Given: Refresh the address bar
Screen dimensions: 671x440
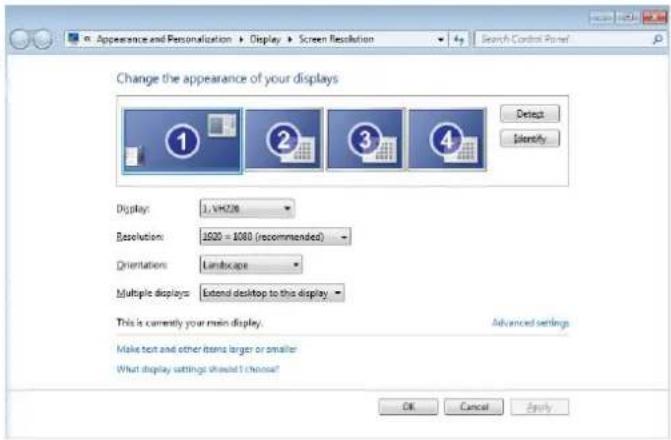Looking at the screenshot, I should [x=459, y=40].
